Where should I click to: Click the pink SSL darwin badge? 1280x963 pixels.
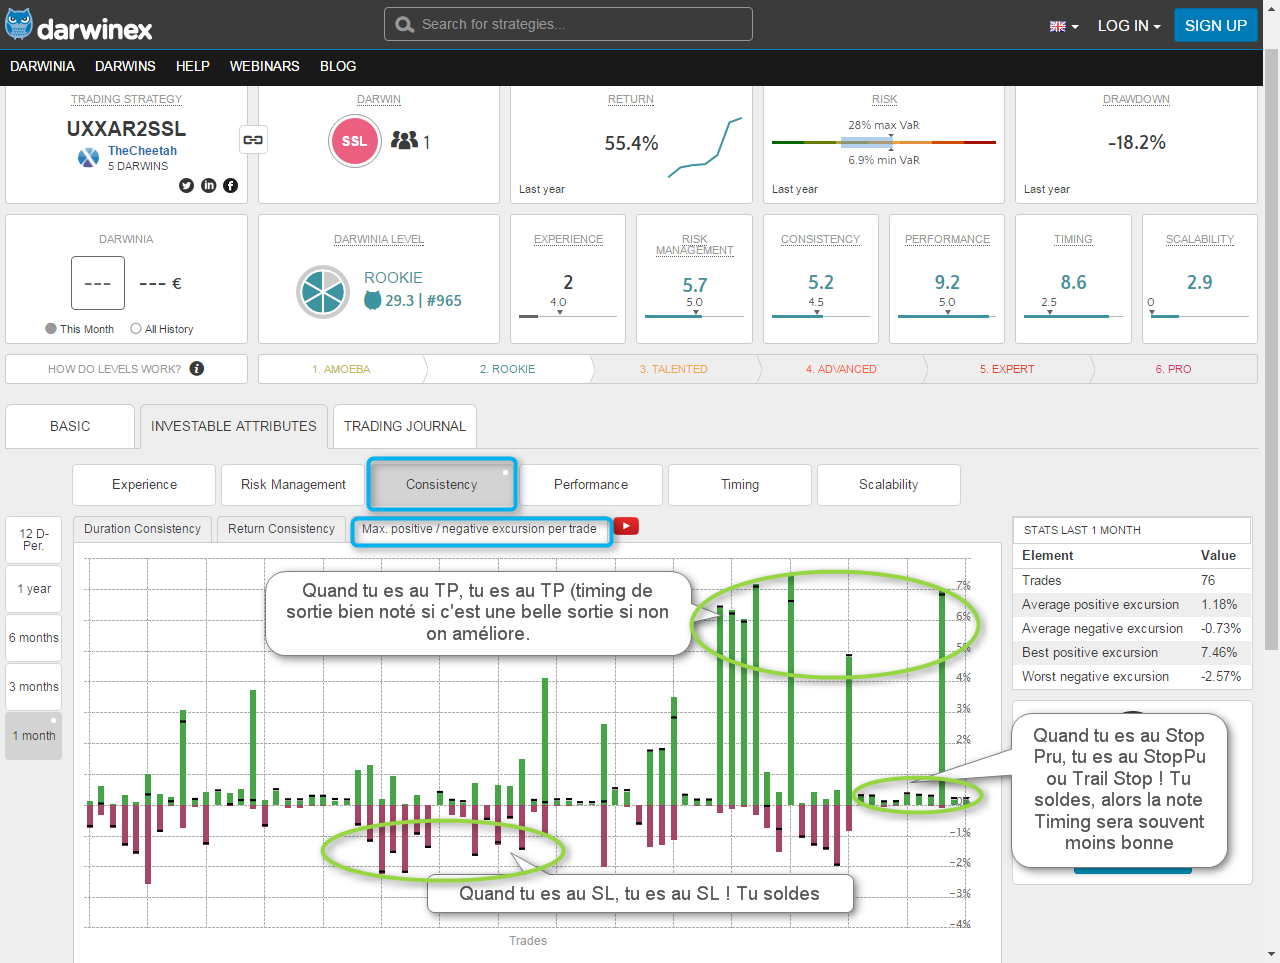coord(354,141)
